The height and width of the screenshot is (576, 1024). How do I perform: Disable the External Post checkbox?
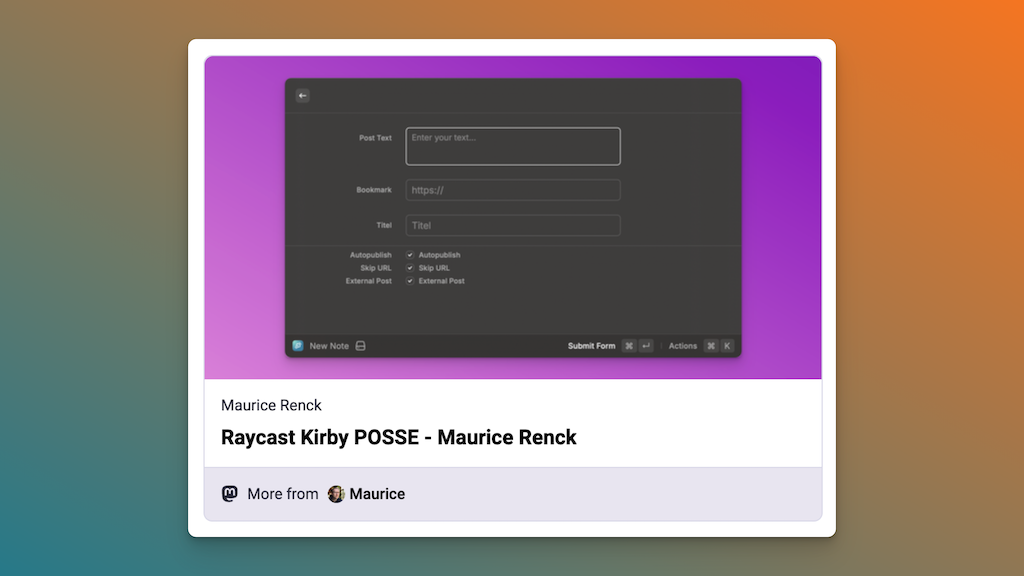410,281
